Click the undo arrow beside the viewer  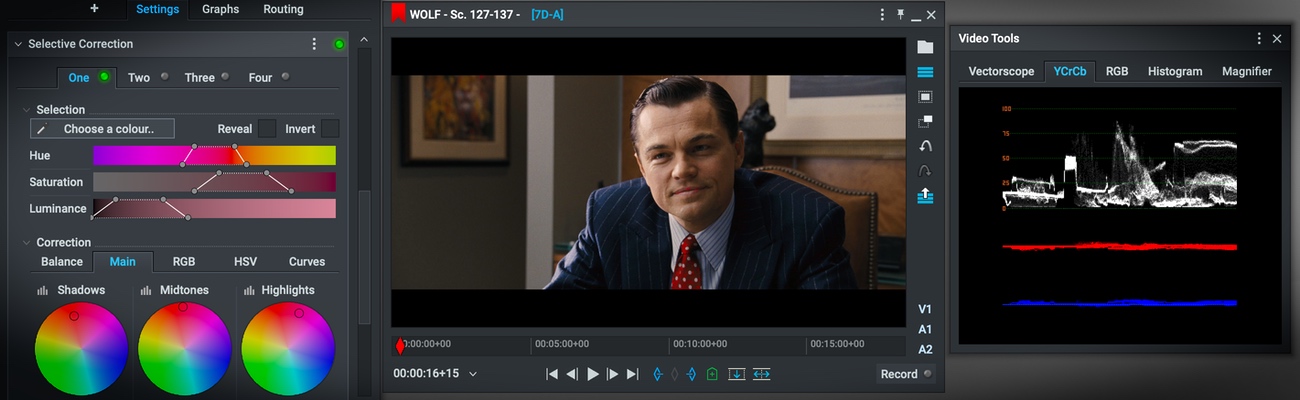(x=925, y=146)
